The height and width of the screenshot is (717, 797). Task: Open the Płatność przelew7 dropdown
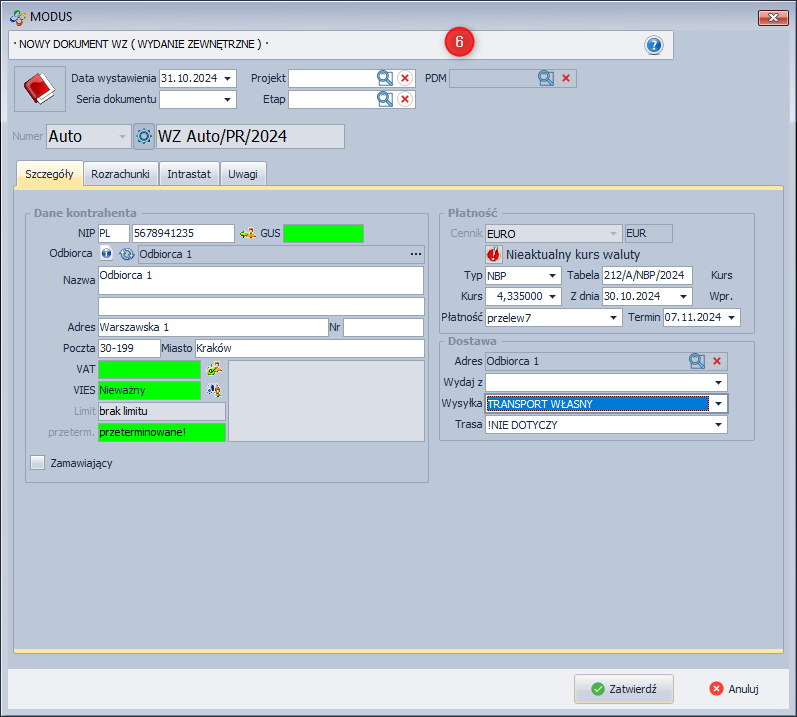[x=614, y=317]
